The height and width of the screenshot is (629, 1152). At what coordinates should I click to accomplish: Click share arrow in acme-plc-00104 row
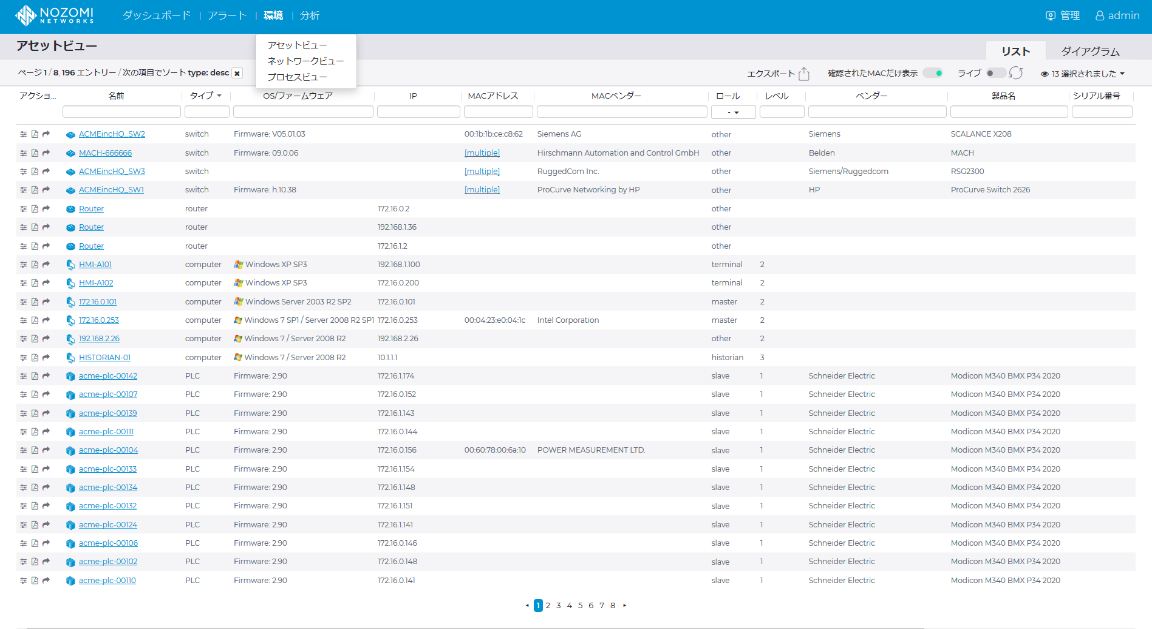point(46,450)
